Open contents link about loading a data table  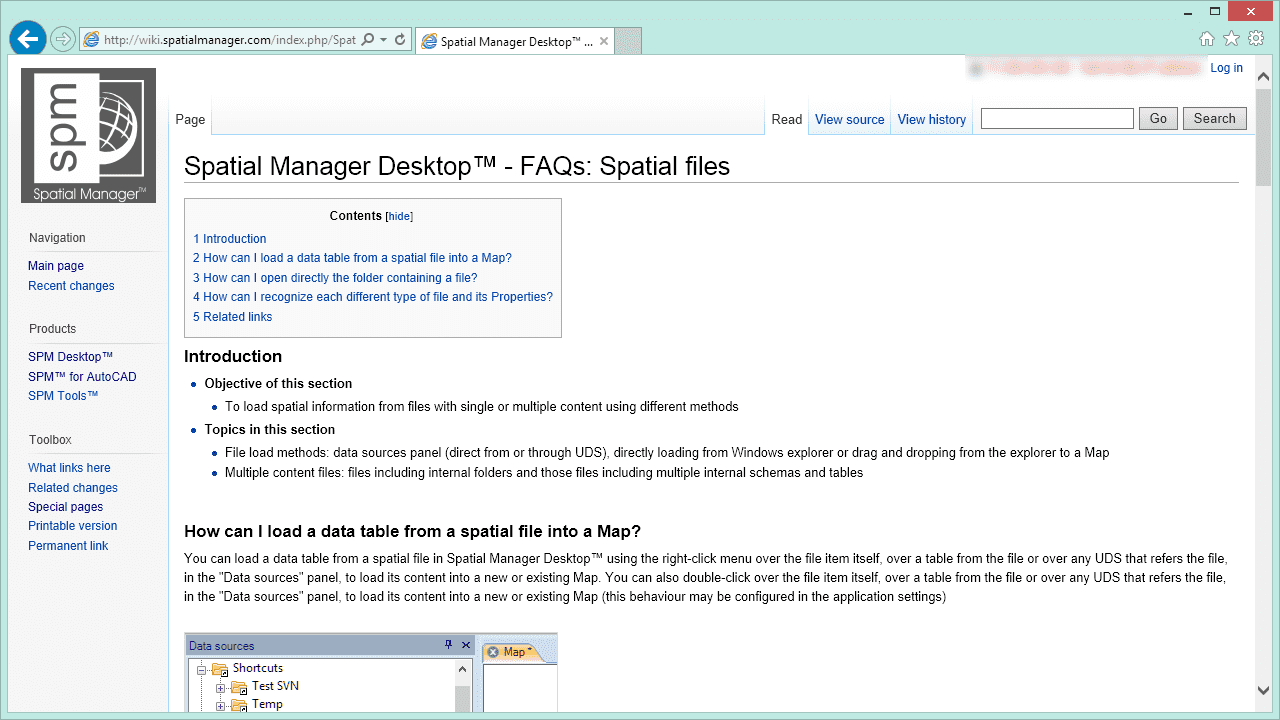coord(352,258)
